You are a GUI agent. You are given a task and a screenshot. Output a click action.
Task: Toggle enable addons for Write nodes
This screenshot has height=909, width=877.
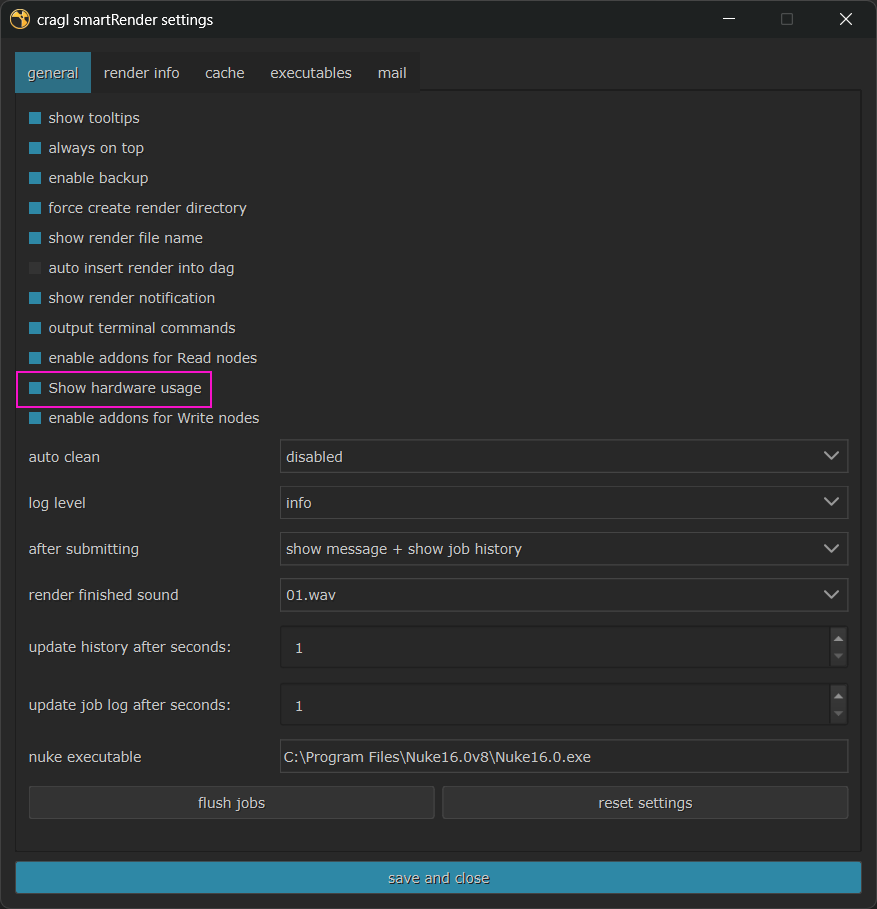tap(35, 418)
